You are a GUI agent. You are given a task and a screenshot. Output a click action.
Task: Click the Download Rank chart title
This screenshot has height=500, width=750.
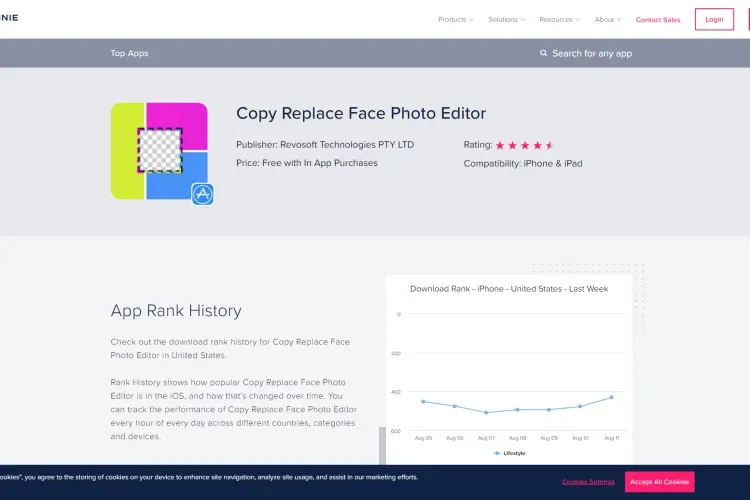click(x=509, y=289)
